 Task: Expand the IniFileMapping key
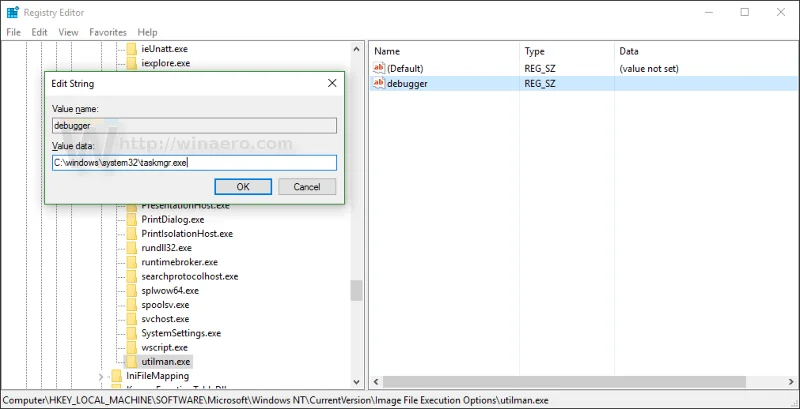[x=101, y=376]
